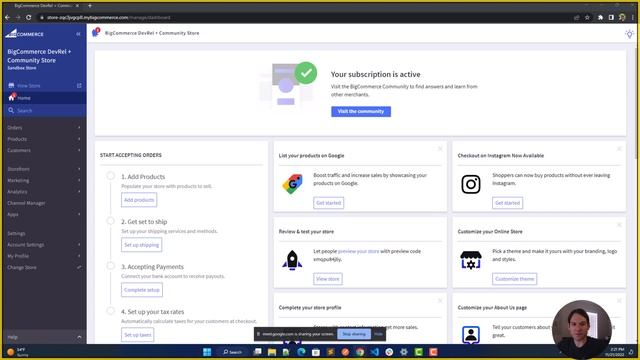Viewport: 640px width, 360px height.
Task: Expand the Help section chevron
Action: (x=79, y=337)
